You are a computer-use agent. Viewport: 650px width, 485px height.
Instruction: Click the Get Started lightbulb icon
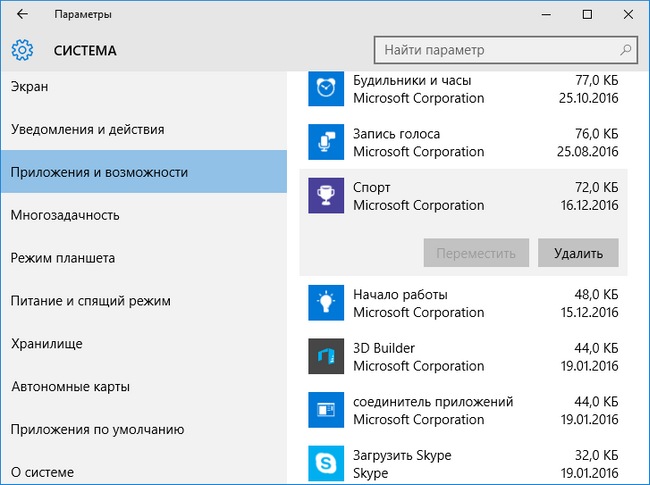tap(326, 303)
